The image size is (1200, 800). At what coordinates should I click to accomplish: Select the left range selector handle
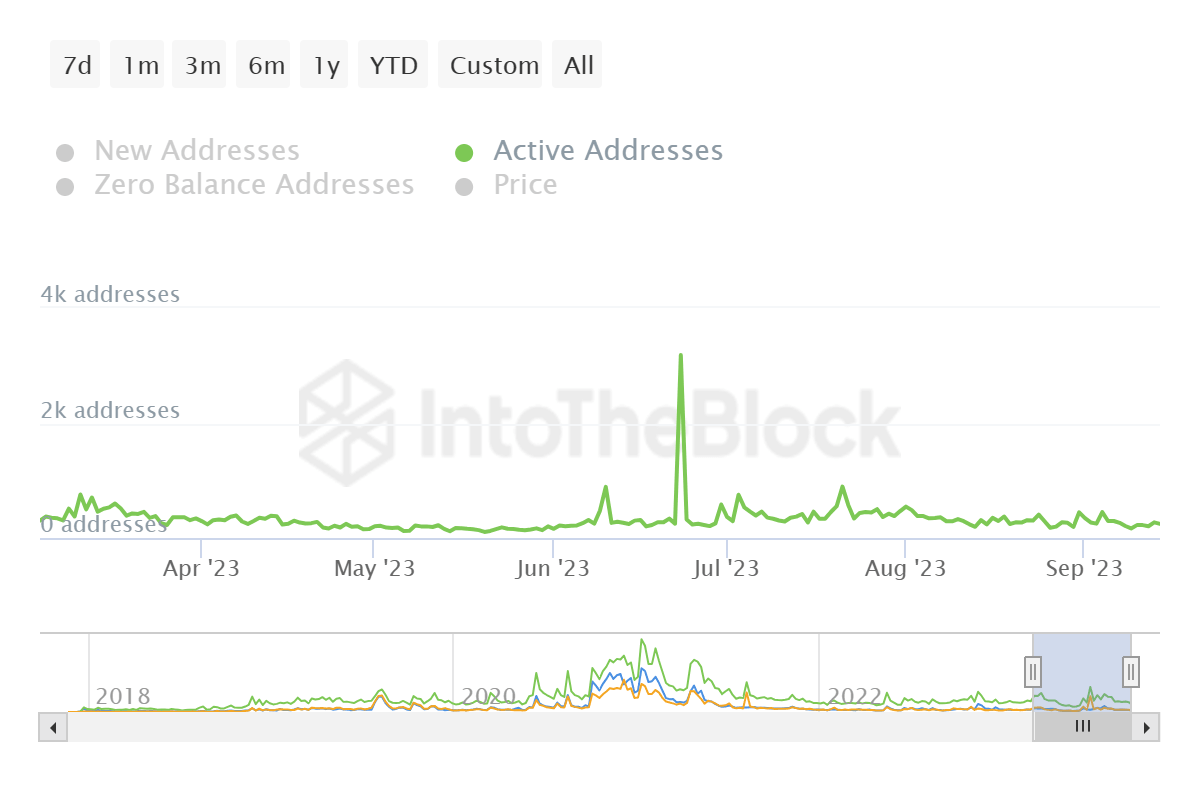[x=1033, y=672]
